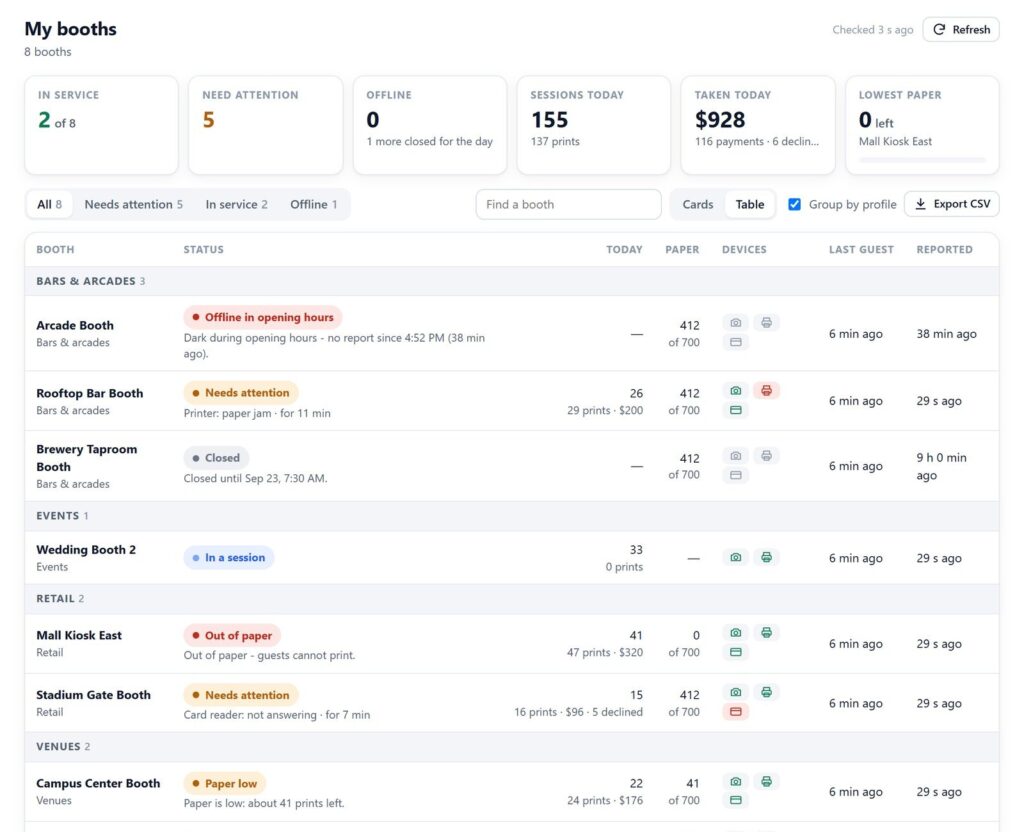Click Rooftop Bar Booth's card reader icon
This screenshot has height=832, width=1024.
coord(735,410)
